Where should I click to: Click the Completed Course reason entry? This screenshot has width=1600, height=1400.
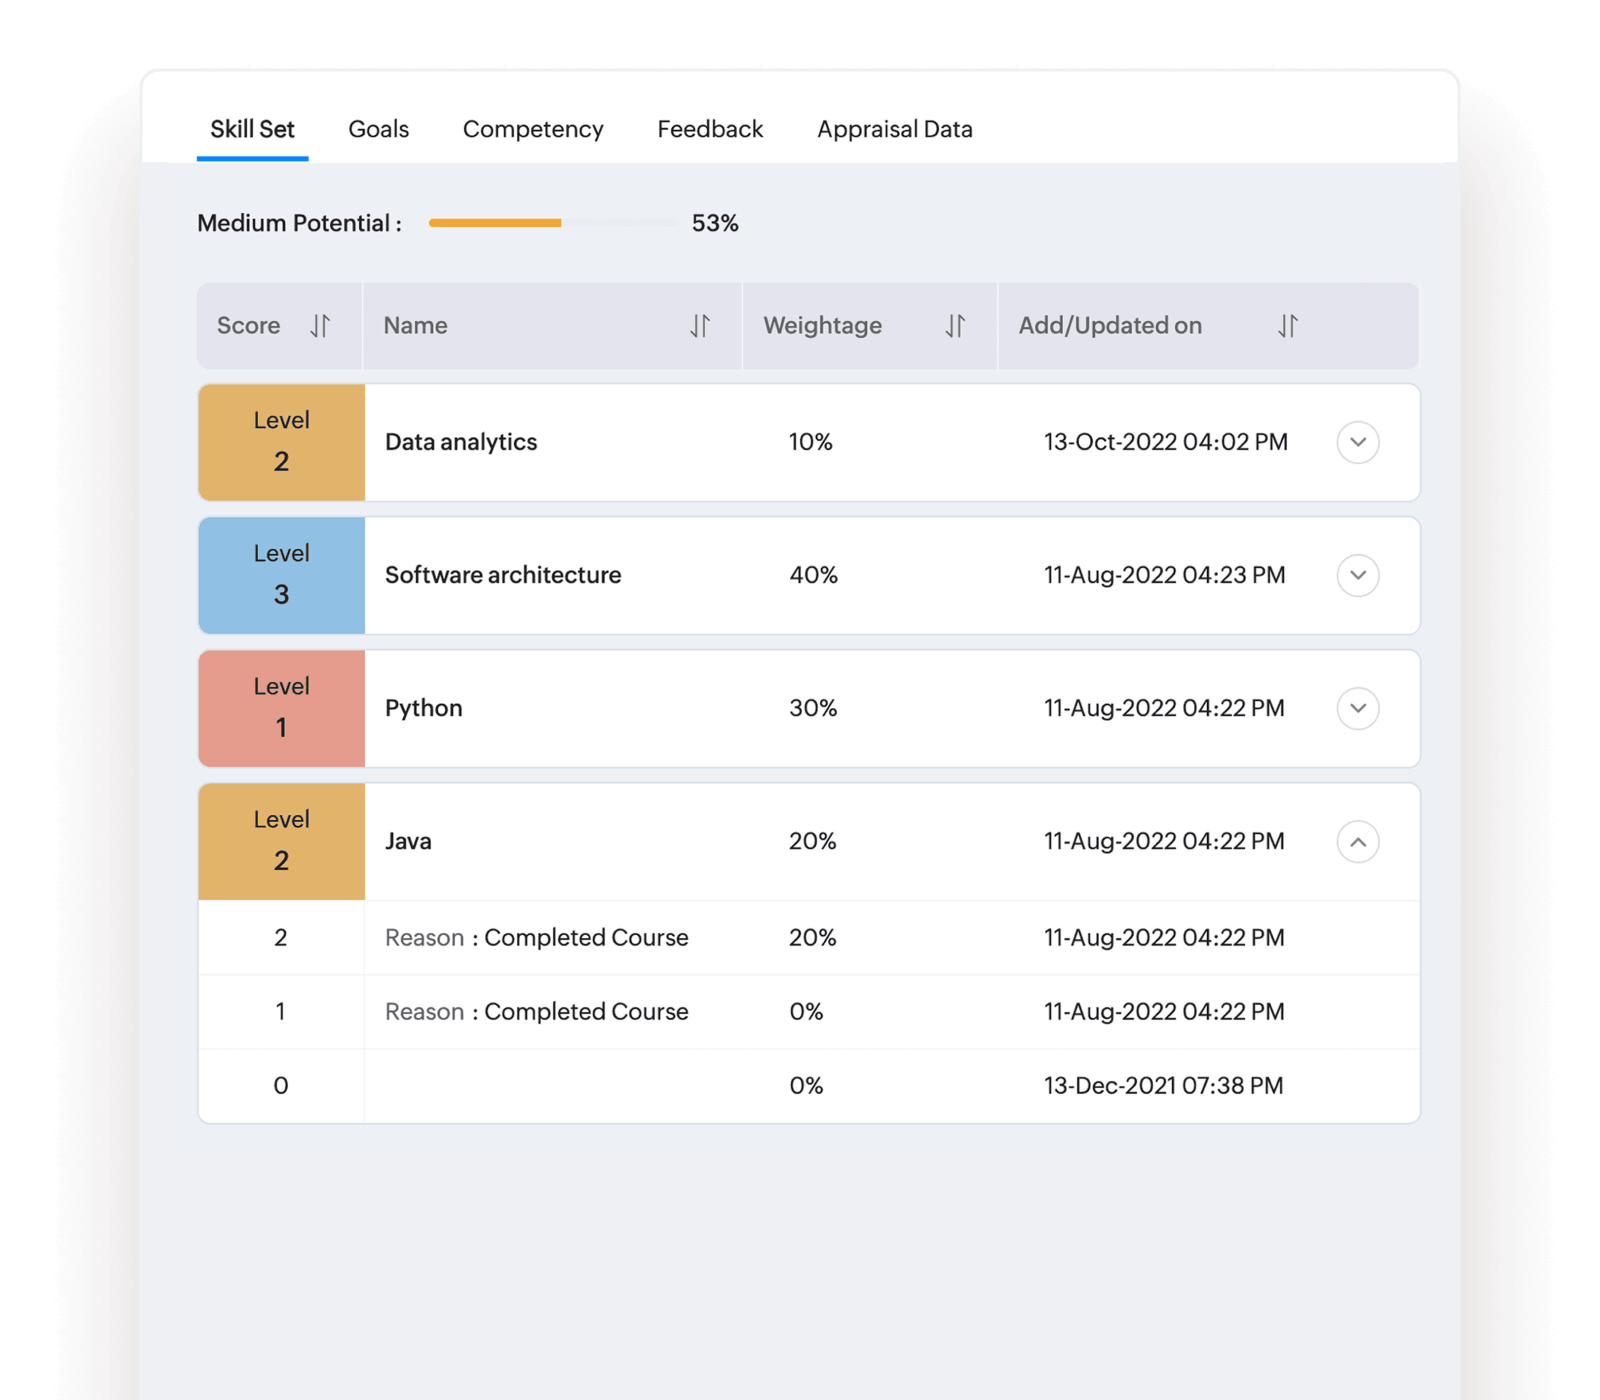(x=537, y=937)
